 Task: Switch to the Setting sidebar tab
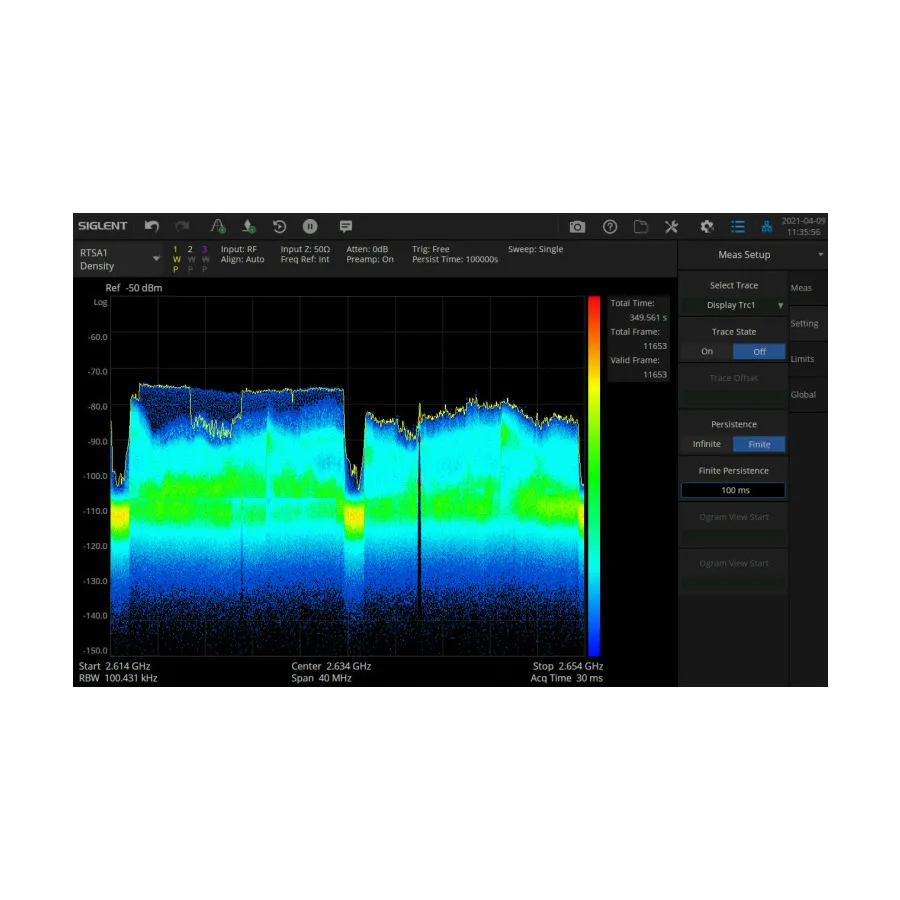(x=805, y=323)
